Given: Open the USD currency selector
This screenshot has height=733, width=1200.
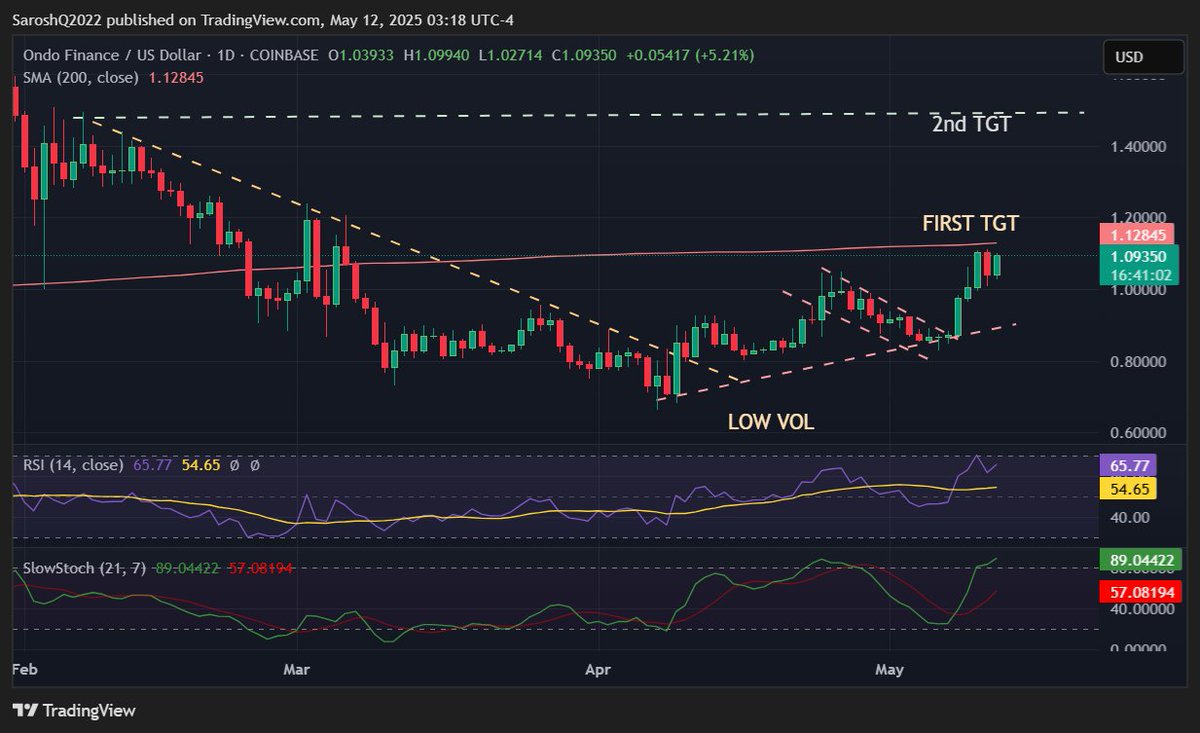Looking at the screenshot, I should click(x=1141, y=57).
